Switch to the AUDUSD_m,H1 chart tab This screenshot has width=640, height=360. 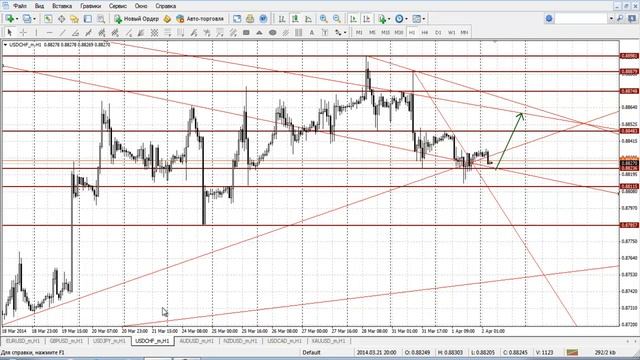(197, 341)
